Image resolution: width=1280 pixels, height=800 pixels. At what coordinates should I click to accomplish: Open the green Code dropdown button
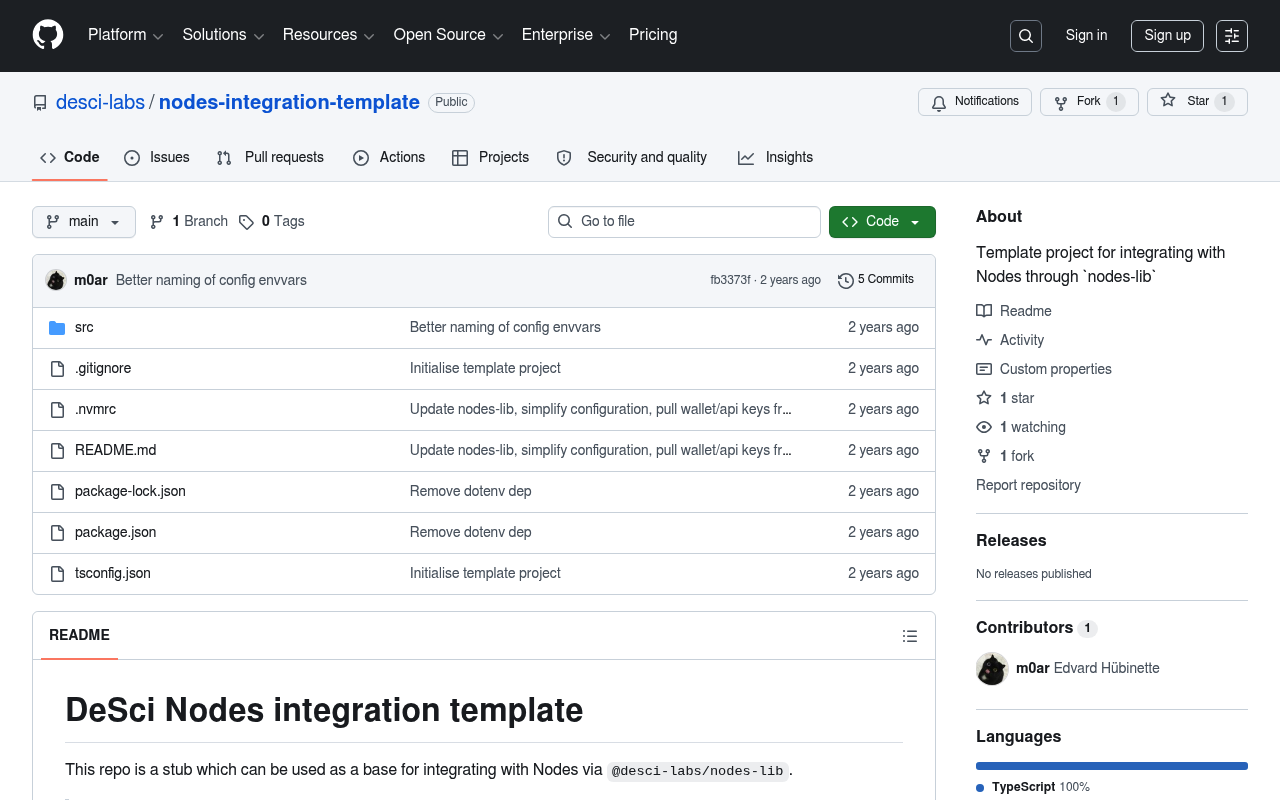882,222
